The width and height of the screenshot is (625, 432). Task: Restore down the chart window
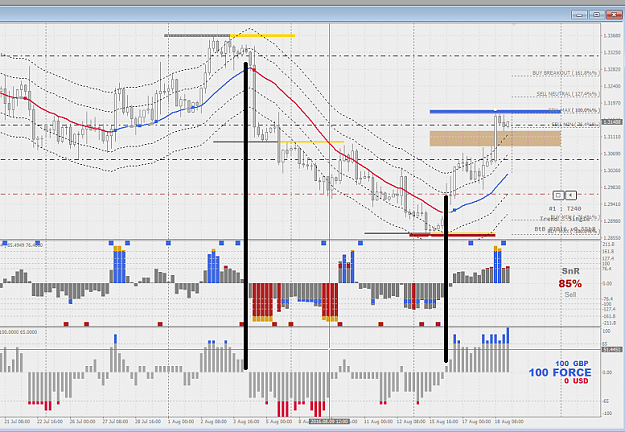point(596,15)
